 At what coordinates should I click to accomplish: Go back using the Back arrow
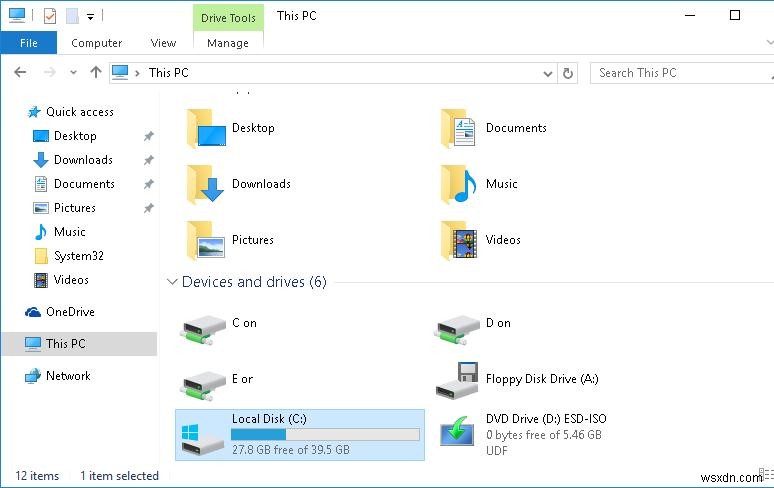tap(20, 73)
